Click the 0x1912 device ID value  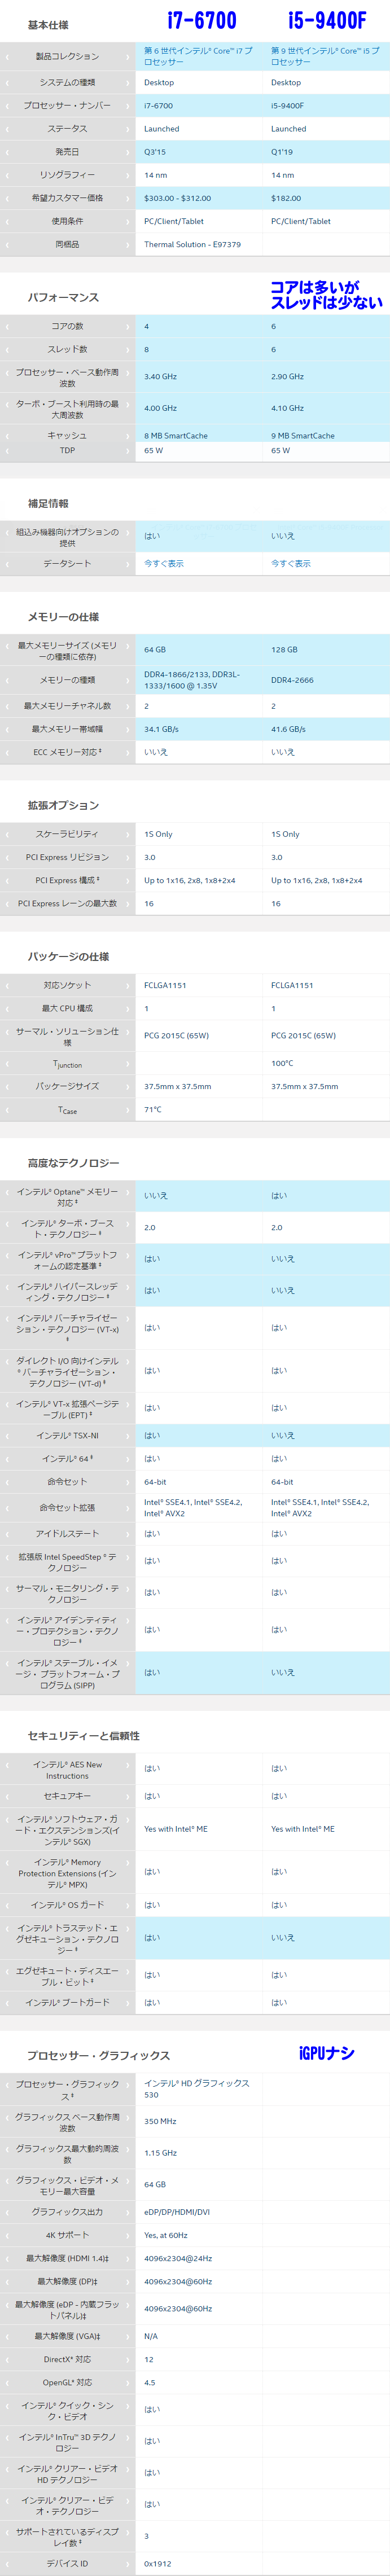click(157, 2563)
